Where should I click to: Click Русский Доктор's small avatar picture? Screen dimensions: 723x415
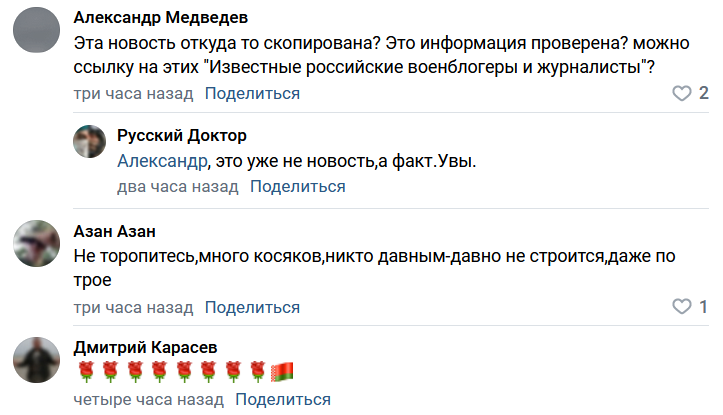coord(90,141)
